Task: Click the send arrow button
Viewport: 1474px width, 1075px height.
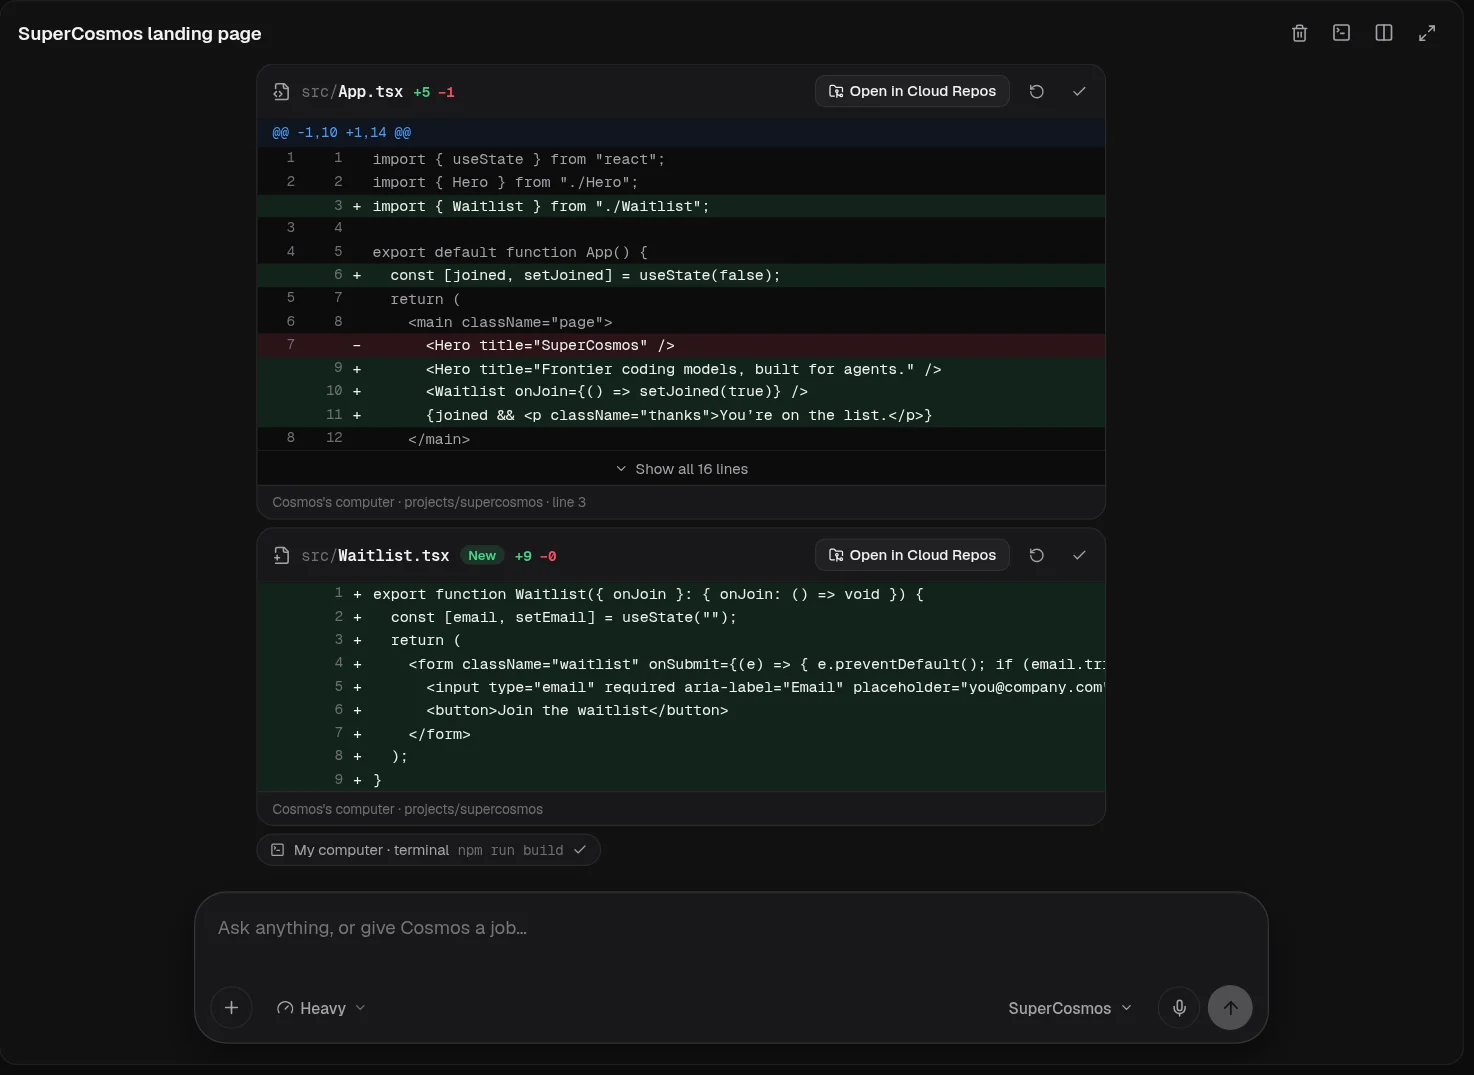Action: pos(1230,1008)
